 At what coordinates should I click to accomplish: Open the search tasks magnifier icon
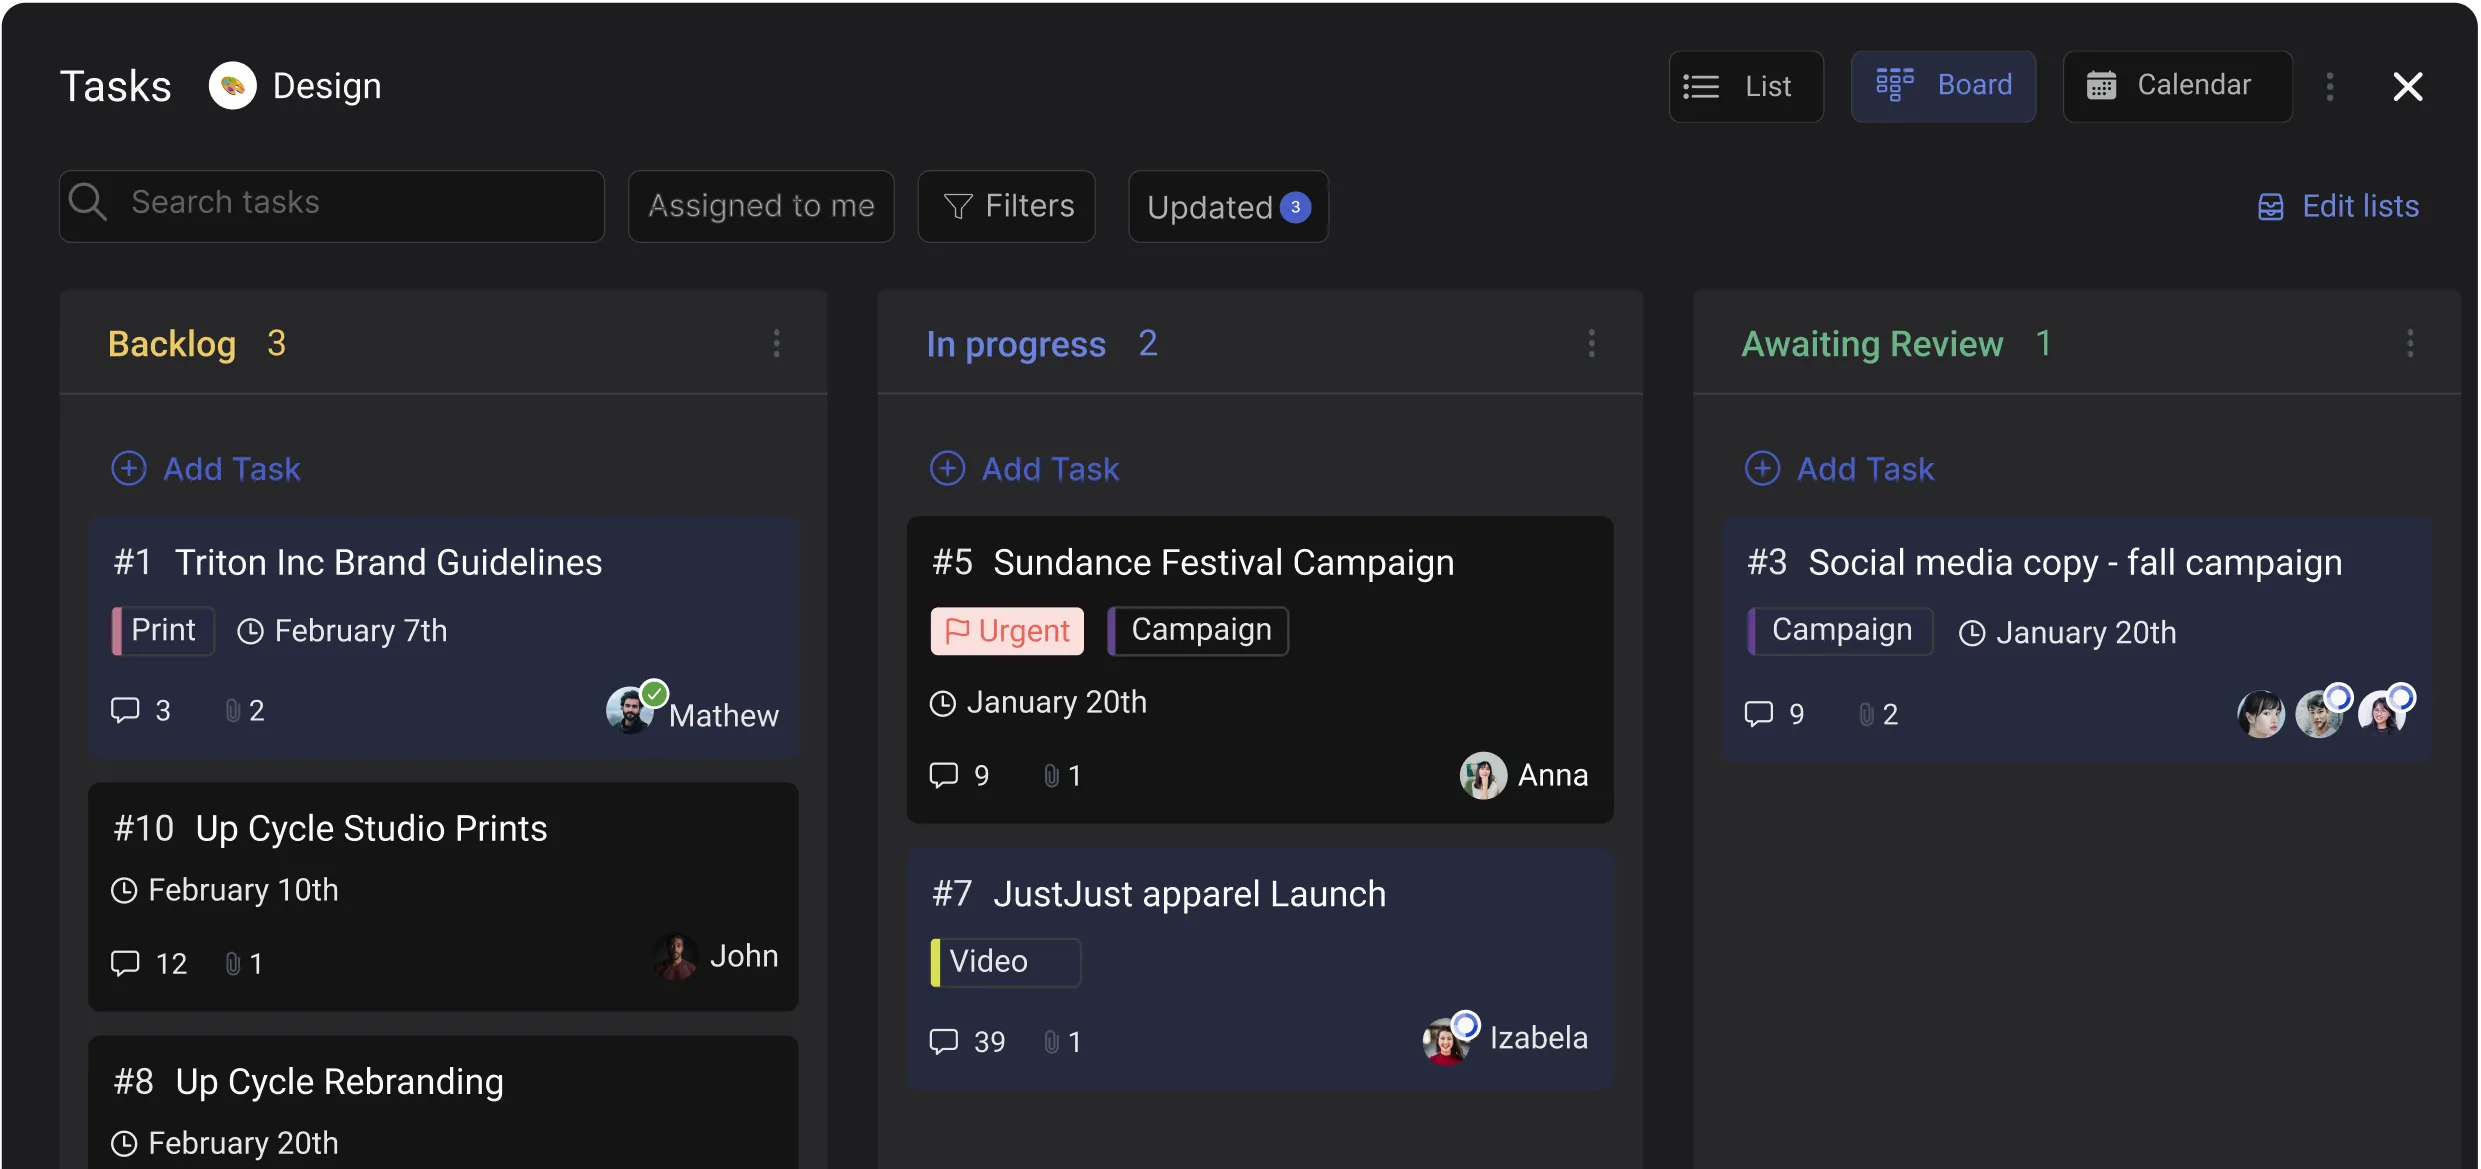pos(89,203)
